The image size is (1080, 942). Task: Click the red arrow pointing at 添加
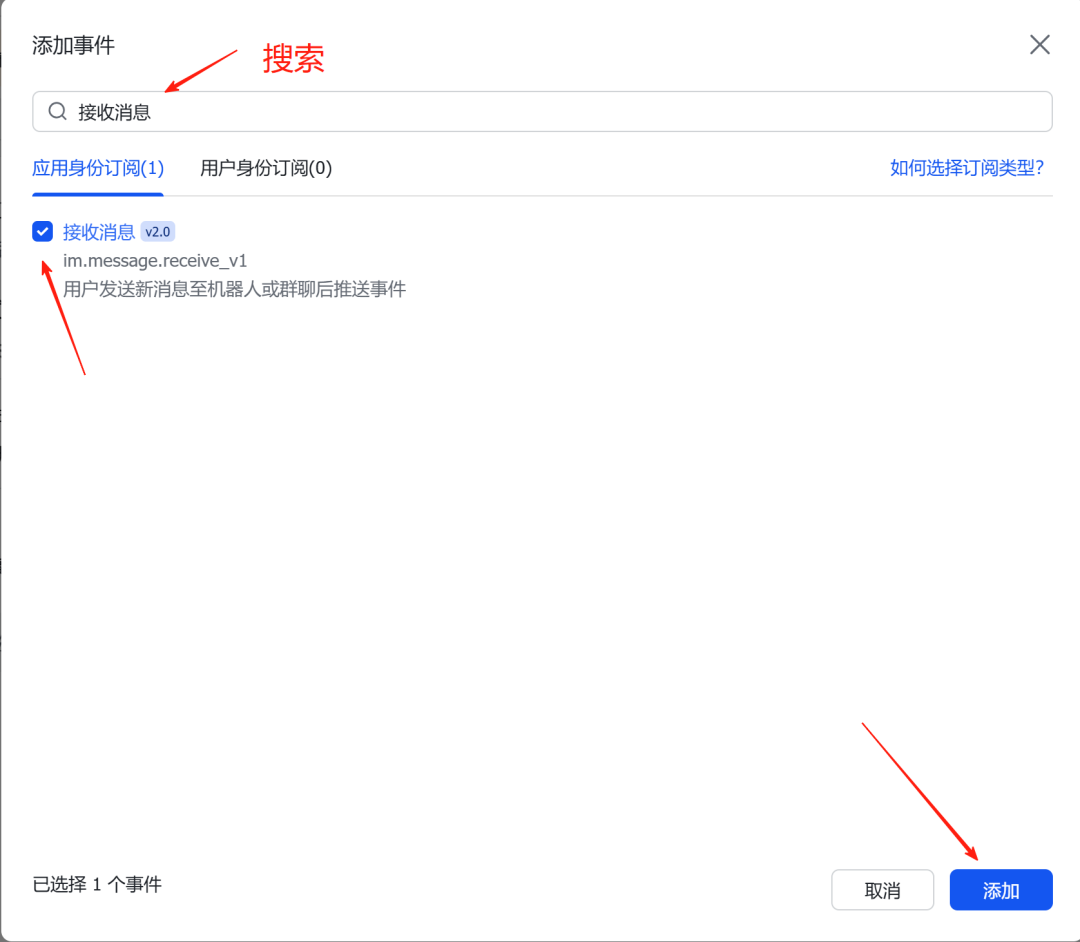coord(918,790)
